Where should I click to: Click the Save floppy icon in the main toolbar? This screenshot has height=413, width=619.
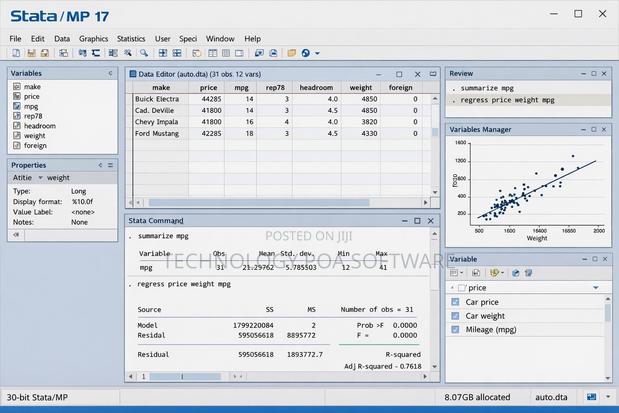pos(31,53)
